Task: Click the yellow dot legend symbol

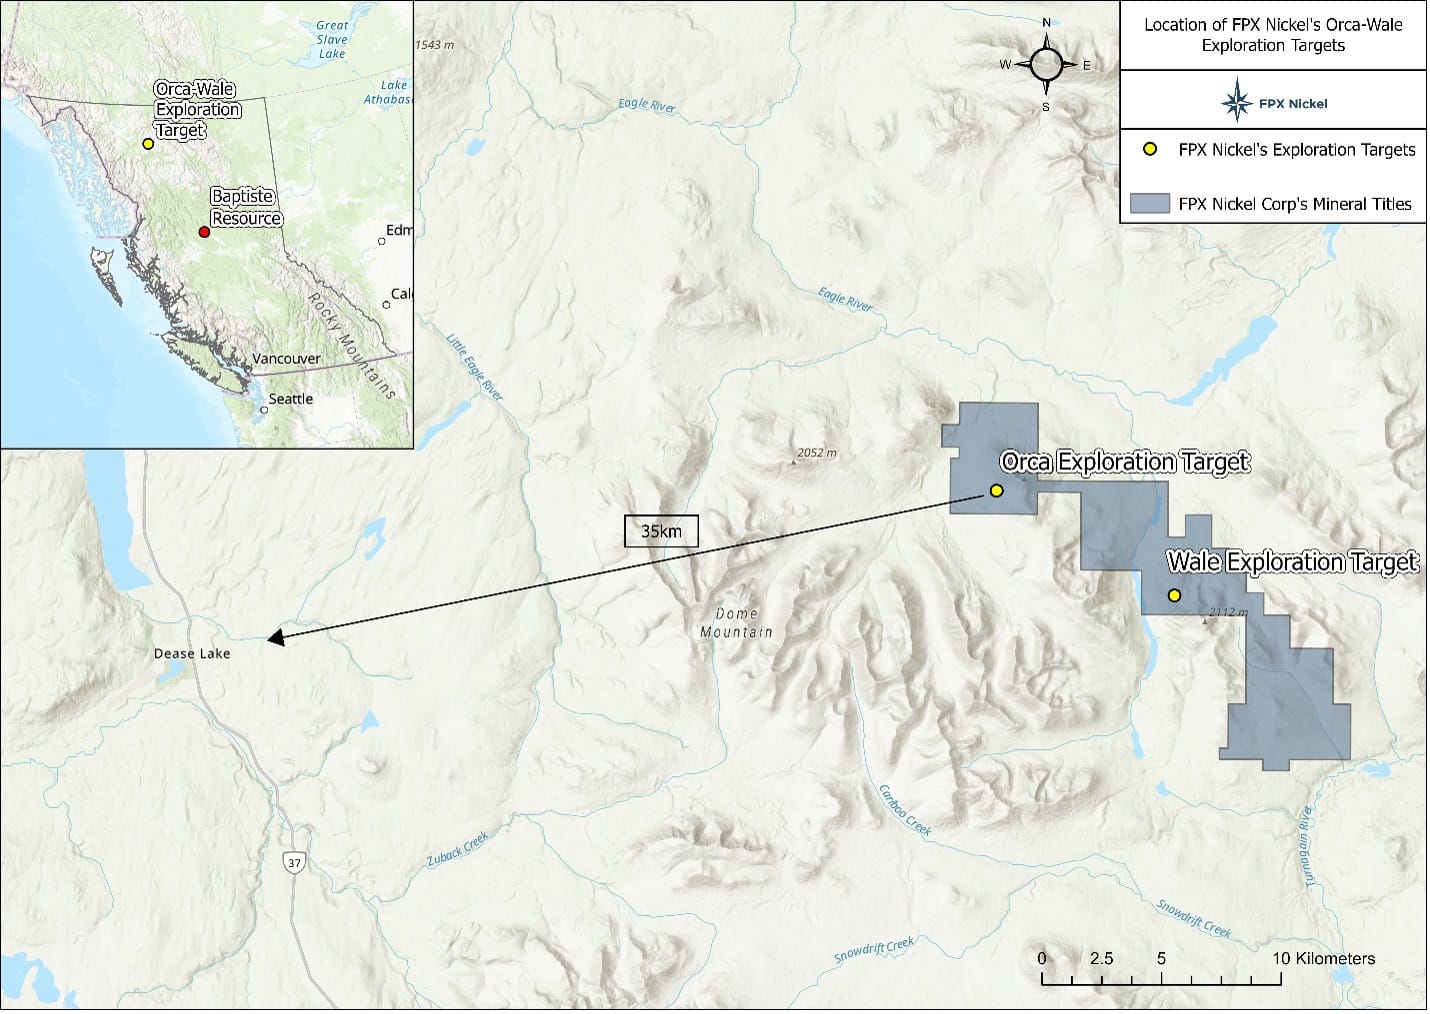Action: pos(1150,149)
